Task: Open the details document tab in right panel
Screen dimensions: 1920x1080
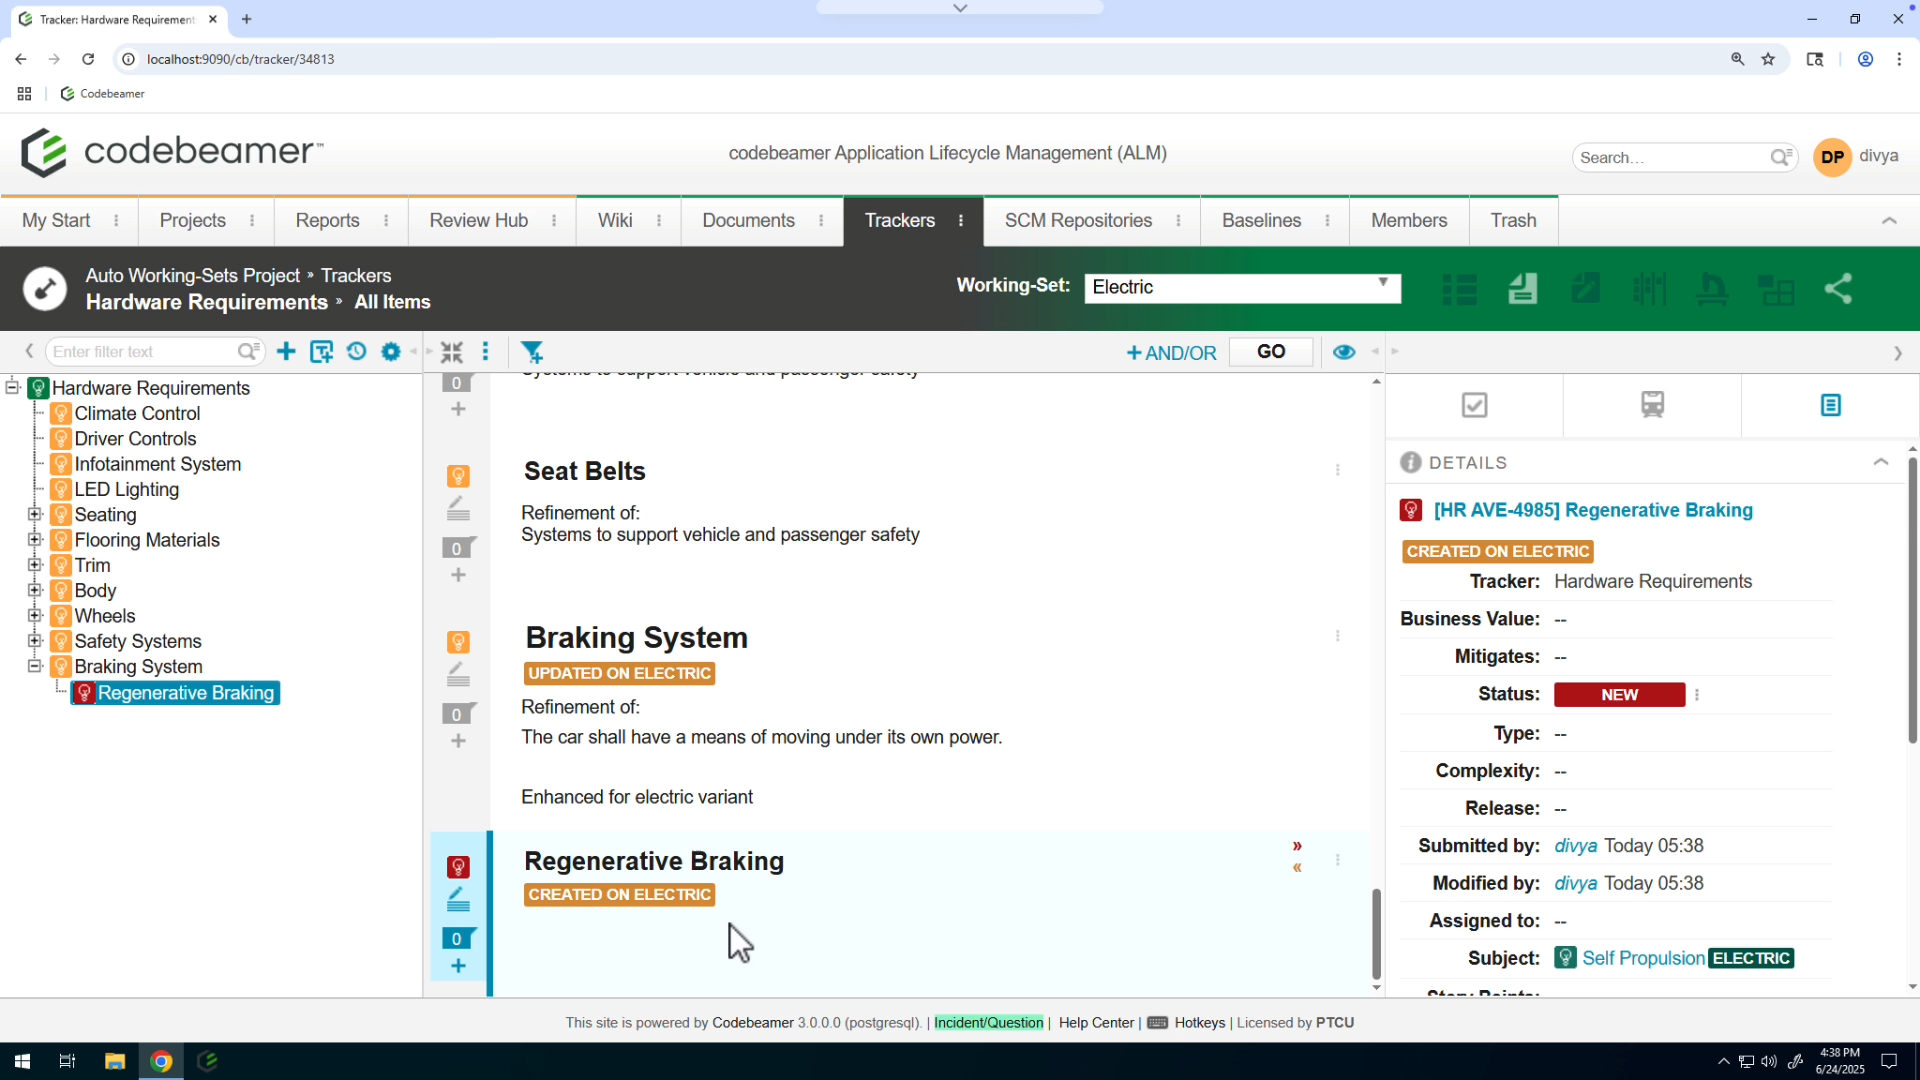Action: pos(1830,405)
